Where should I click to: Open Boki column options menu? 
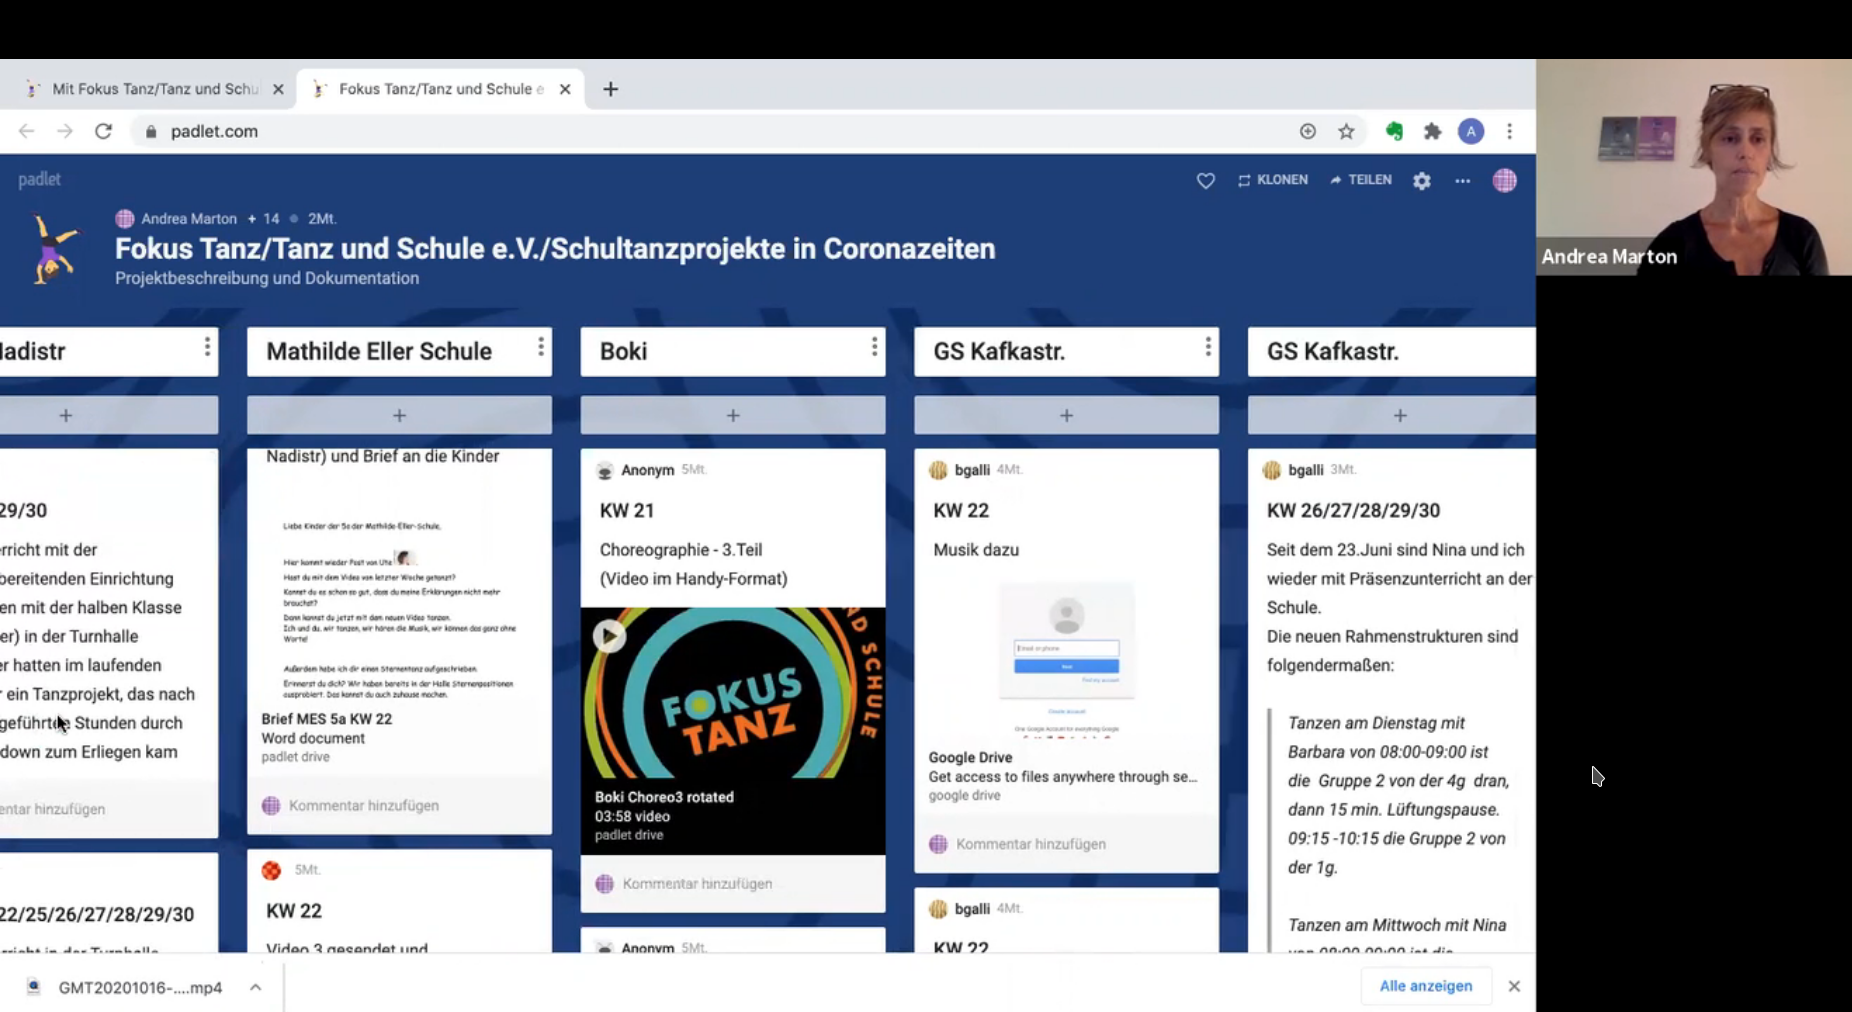(x=874, y=347)
